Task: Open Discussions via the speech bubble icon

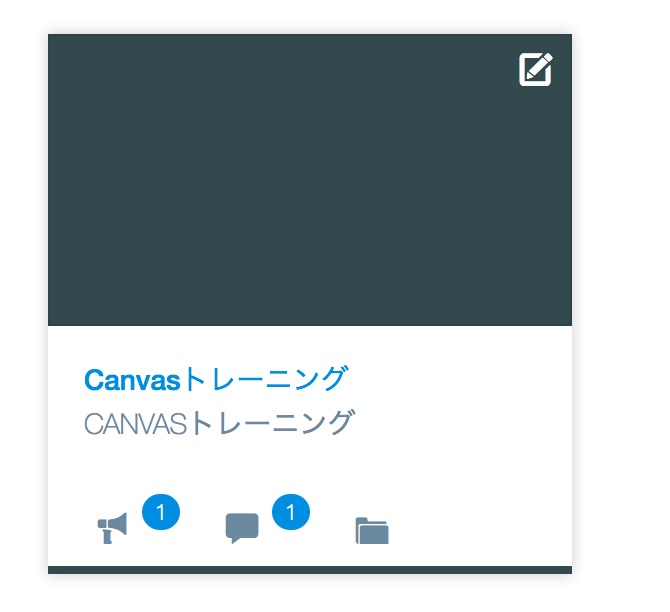Action: coord(242,527)
